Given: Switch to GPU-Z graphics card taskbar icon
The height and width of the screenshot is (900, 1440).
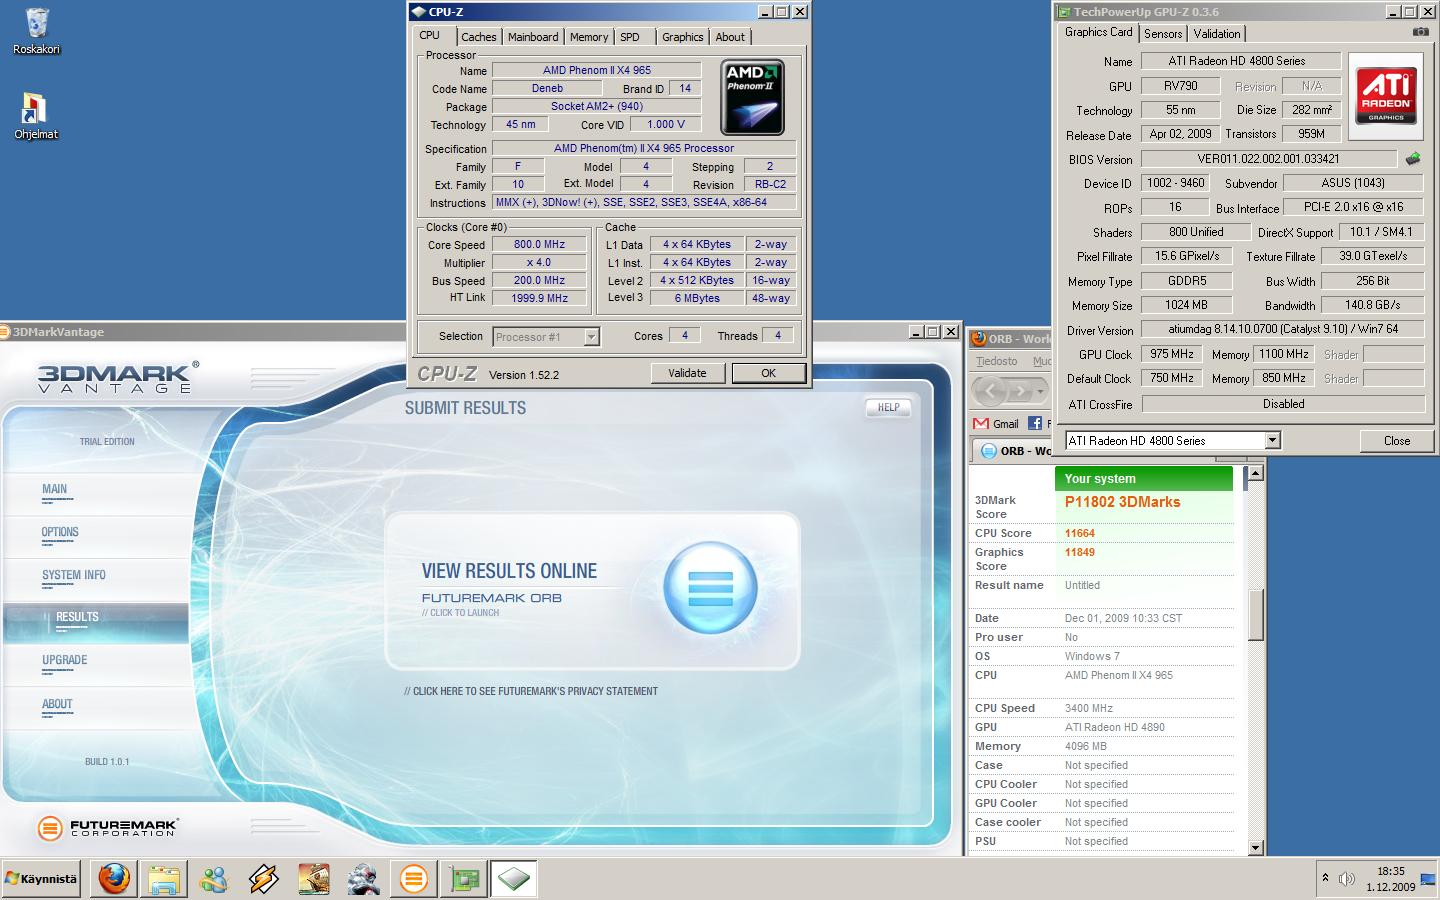Looking at the screenshot, I should 463,879.
